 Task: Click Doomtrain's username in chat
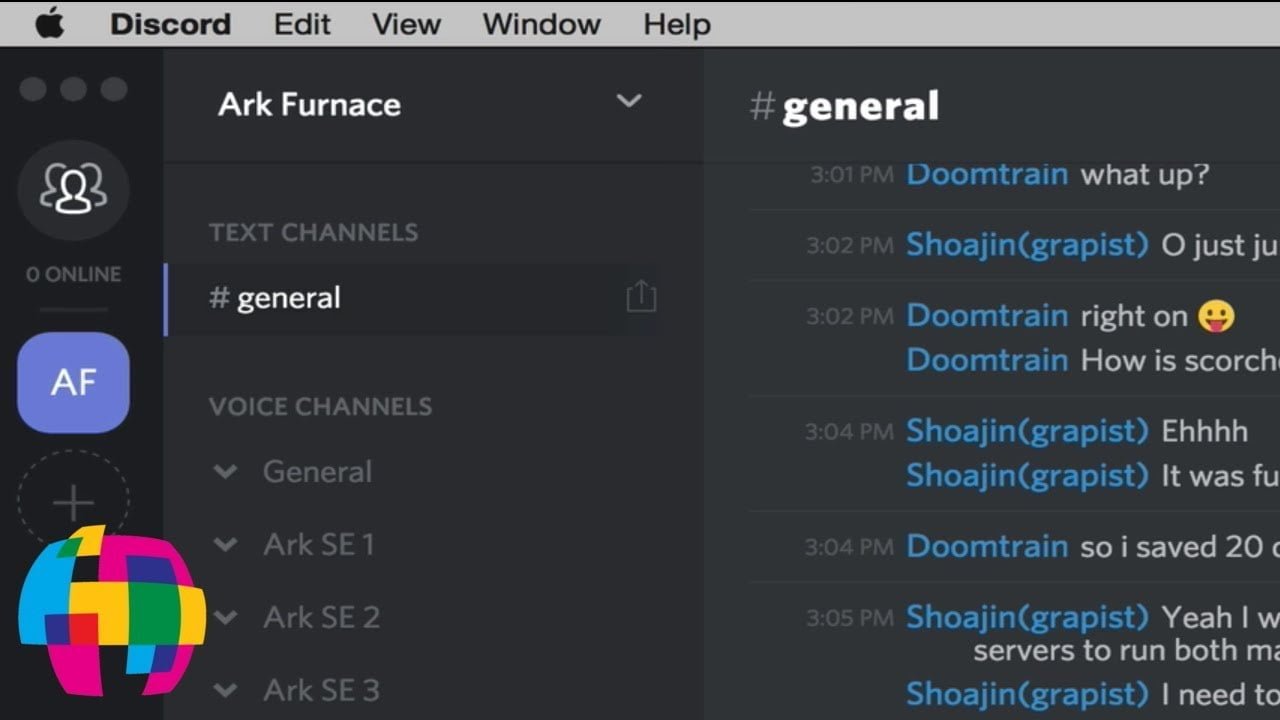click(x=986, y=174)
